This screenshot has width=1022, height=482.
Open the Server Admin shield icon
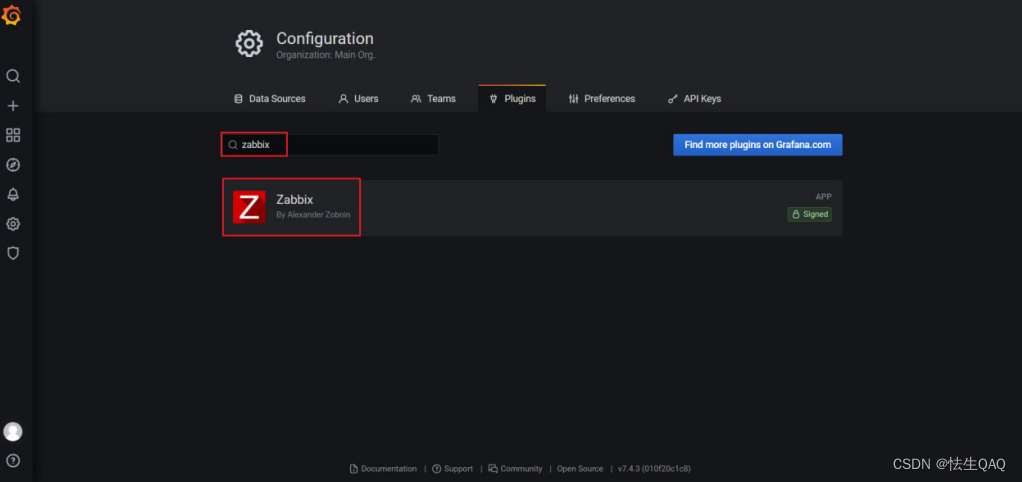tap(13, 253)
